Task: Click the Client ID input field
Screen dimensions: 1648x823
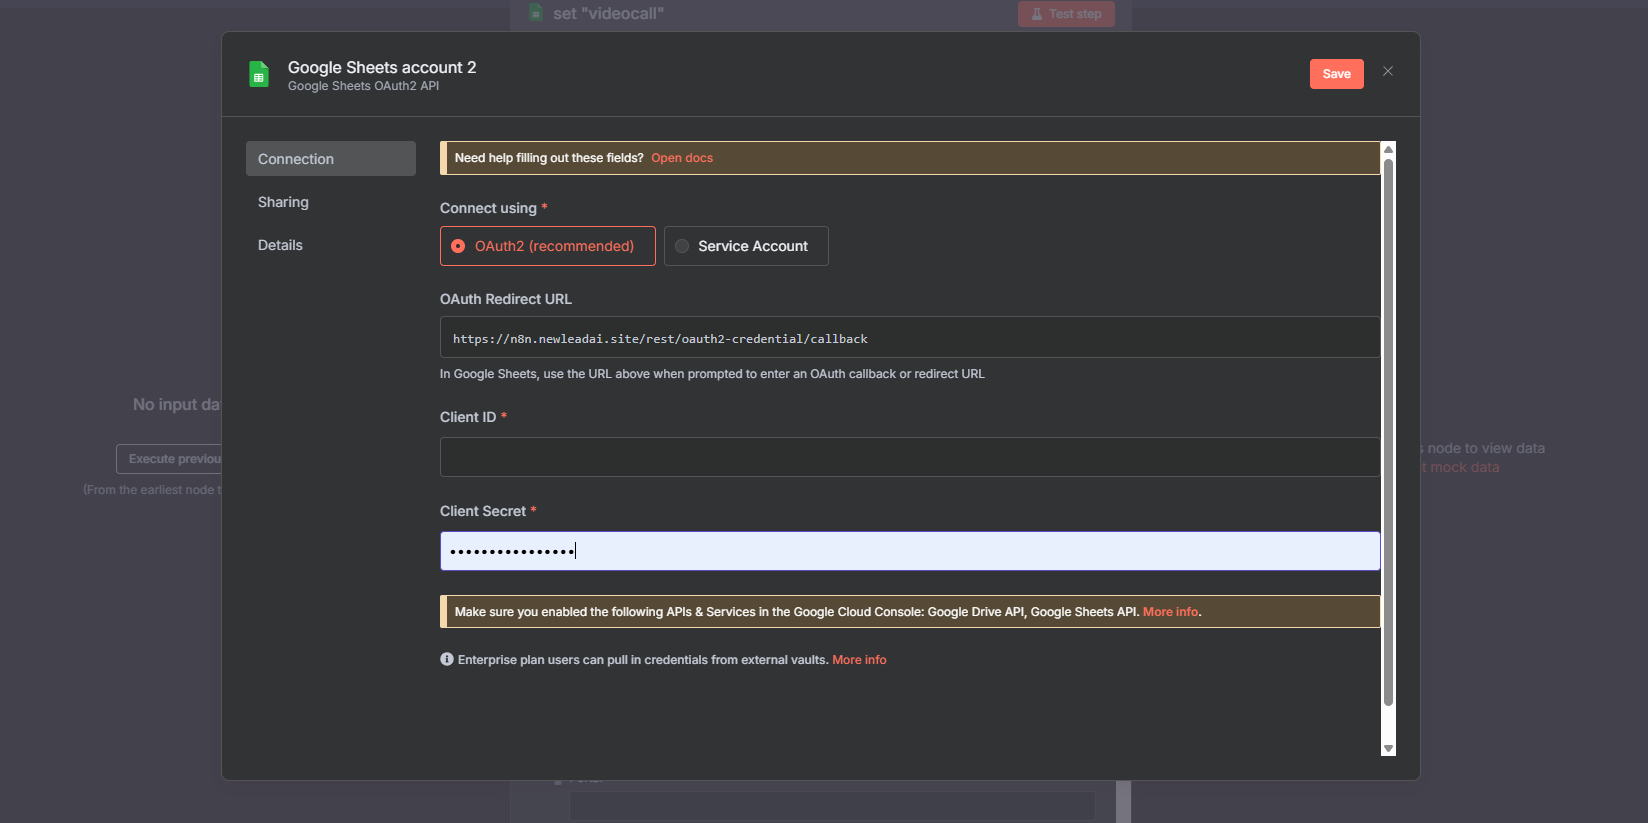Action: click(x=910, y=457)
